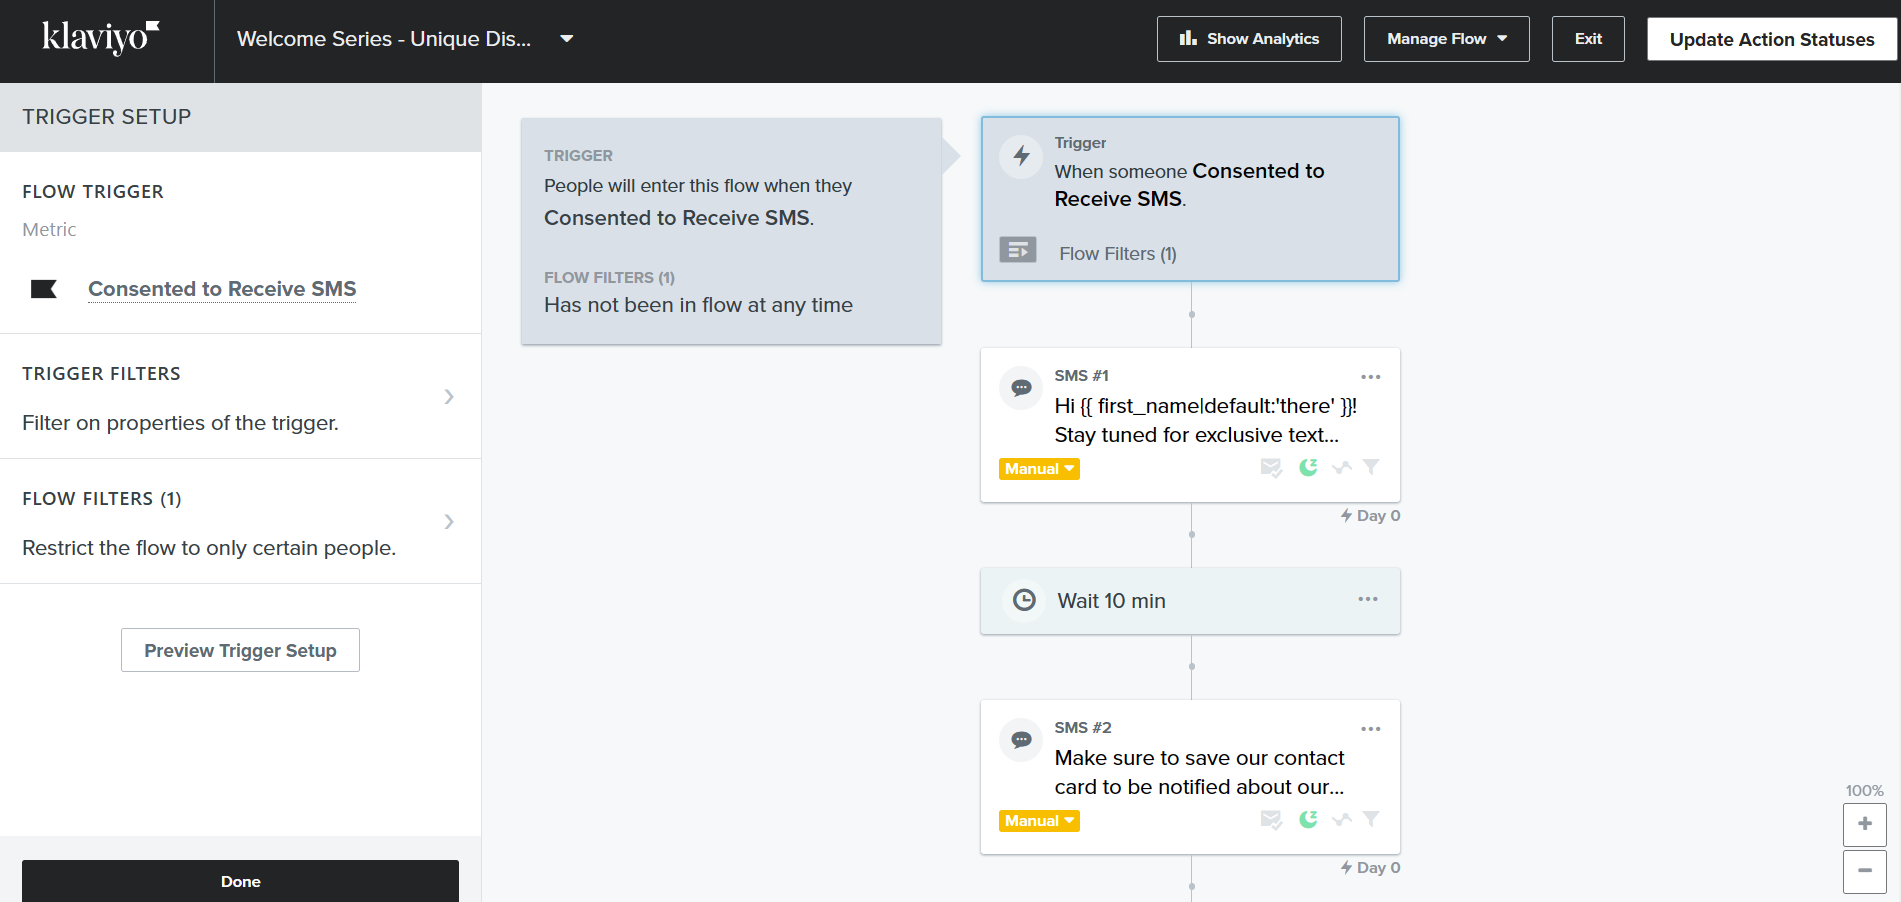Open the SMS #2 Manual status dropdown
The image size is (1901, 902).
(1039, 821)
